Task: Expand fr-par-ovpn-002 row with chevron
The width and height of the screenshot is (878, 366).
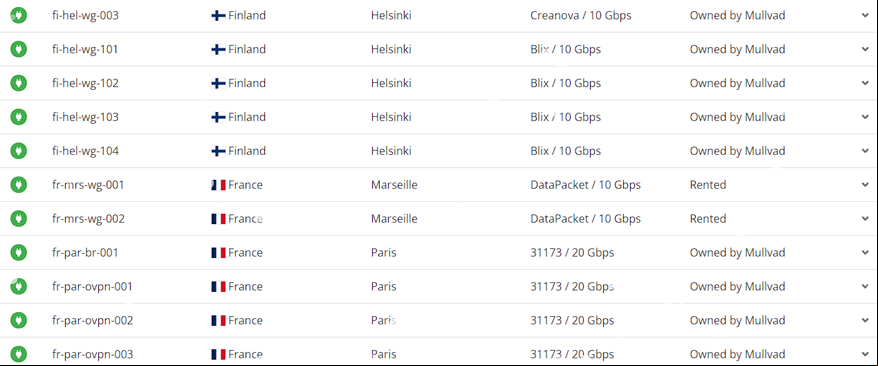Action: point(865,321)
